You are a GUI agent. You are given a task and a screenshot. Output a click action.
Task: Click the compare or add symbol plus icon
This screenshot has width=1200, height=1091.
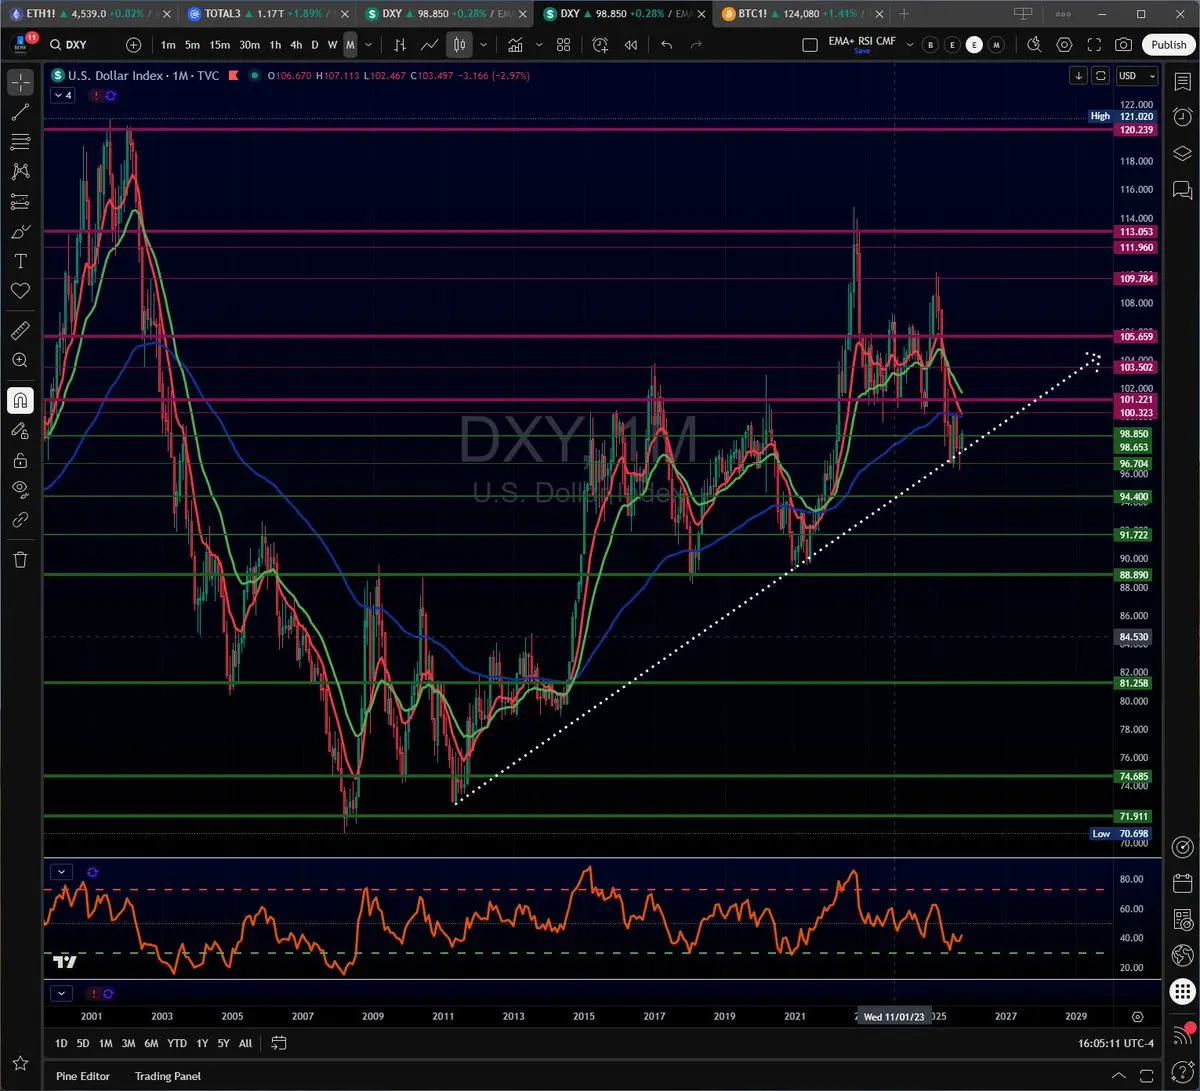134,45
